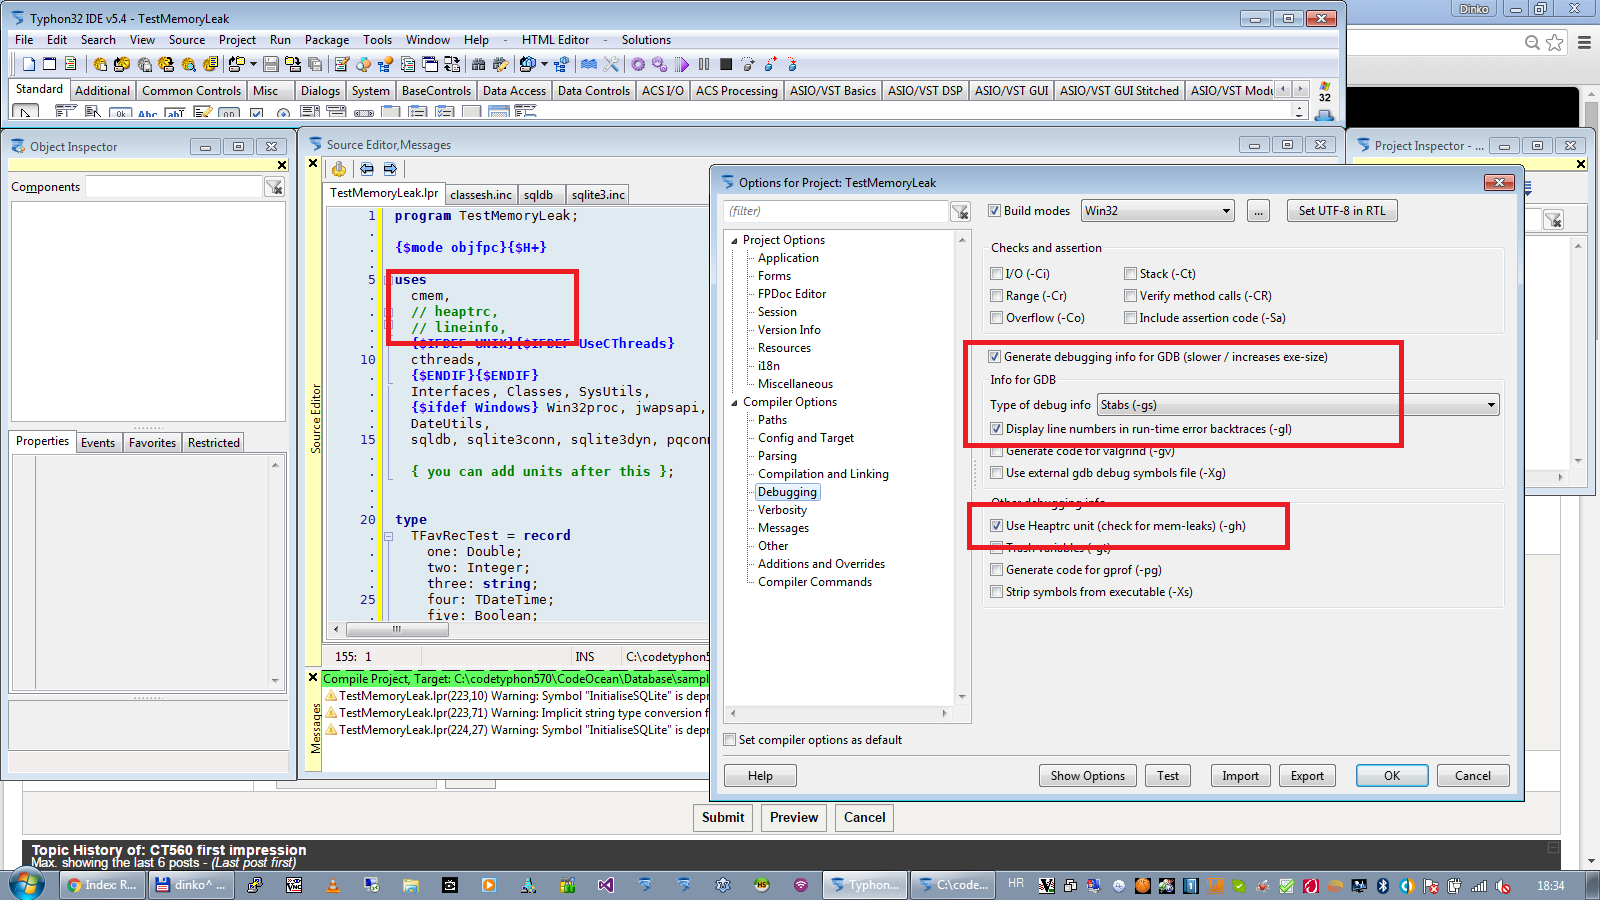Click the OK button in options dialog
1600x900 pixels.
(1392, 775)
